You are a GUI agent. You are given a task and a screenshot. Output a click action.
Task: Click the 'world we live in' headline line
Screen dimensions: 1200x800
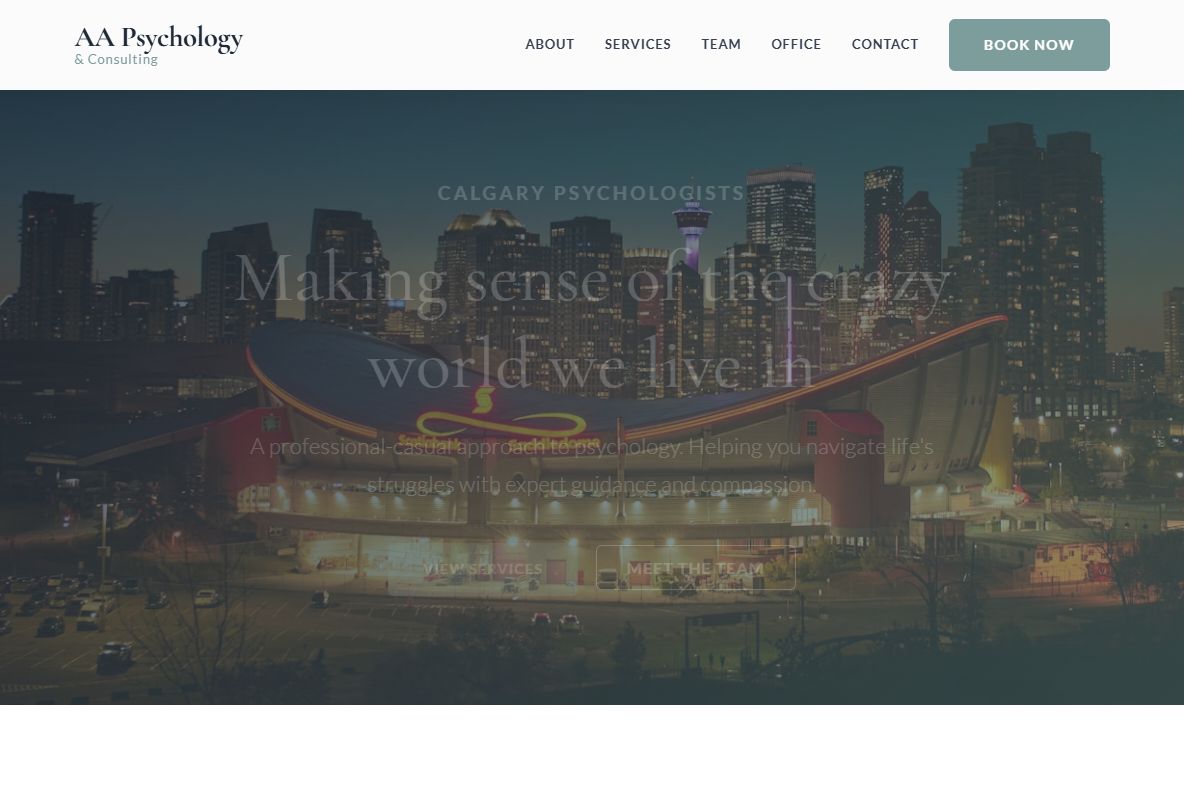point(592,366)
